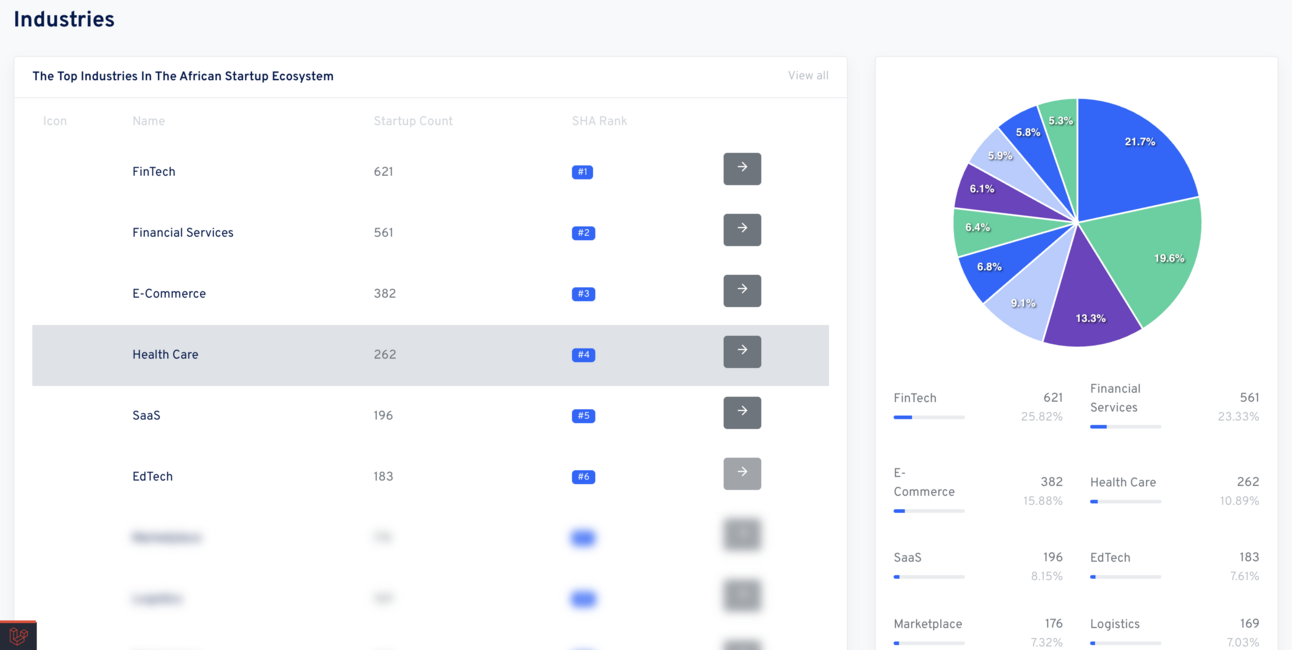This screenshot has height=650, width=1292.
Task: Click the 15.88% legend percentage
Action: coord(1043,501)
